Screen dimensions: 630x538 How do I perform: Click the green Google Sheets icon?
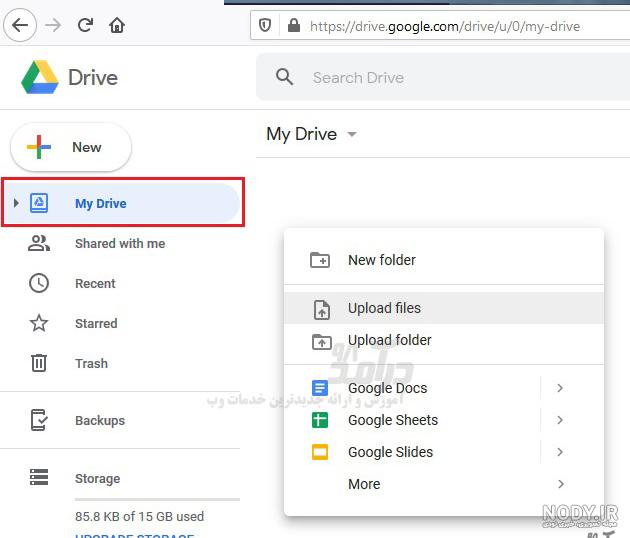320,420
